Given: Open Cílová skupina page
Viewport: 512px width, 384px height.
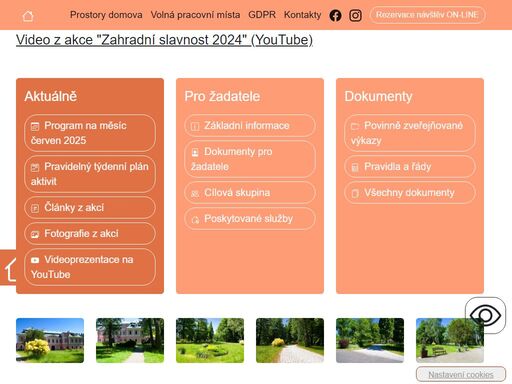Looking at the screenshot, I should click(x=250, y=192).
